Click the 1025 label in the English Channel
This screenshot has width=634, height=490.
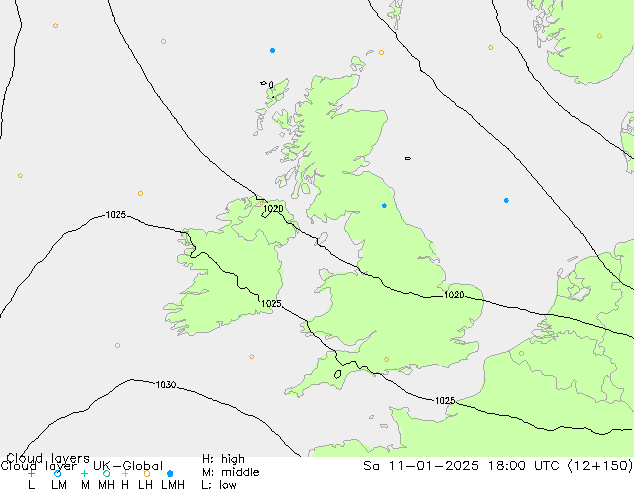click(x=445, y=400)
